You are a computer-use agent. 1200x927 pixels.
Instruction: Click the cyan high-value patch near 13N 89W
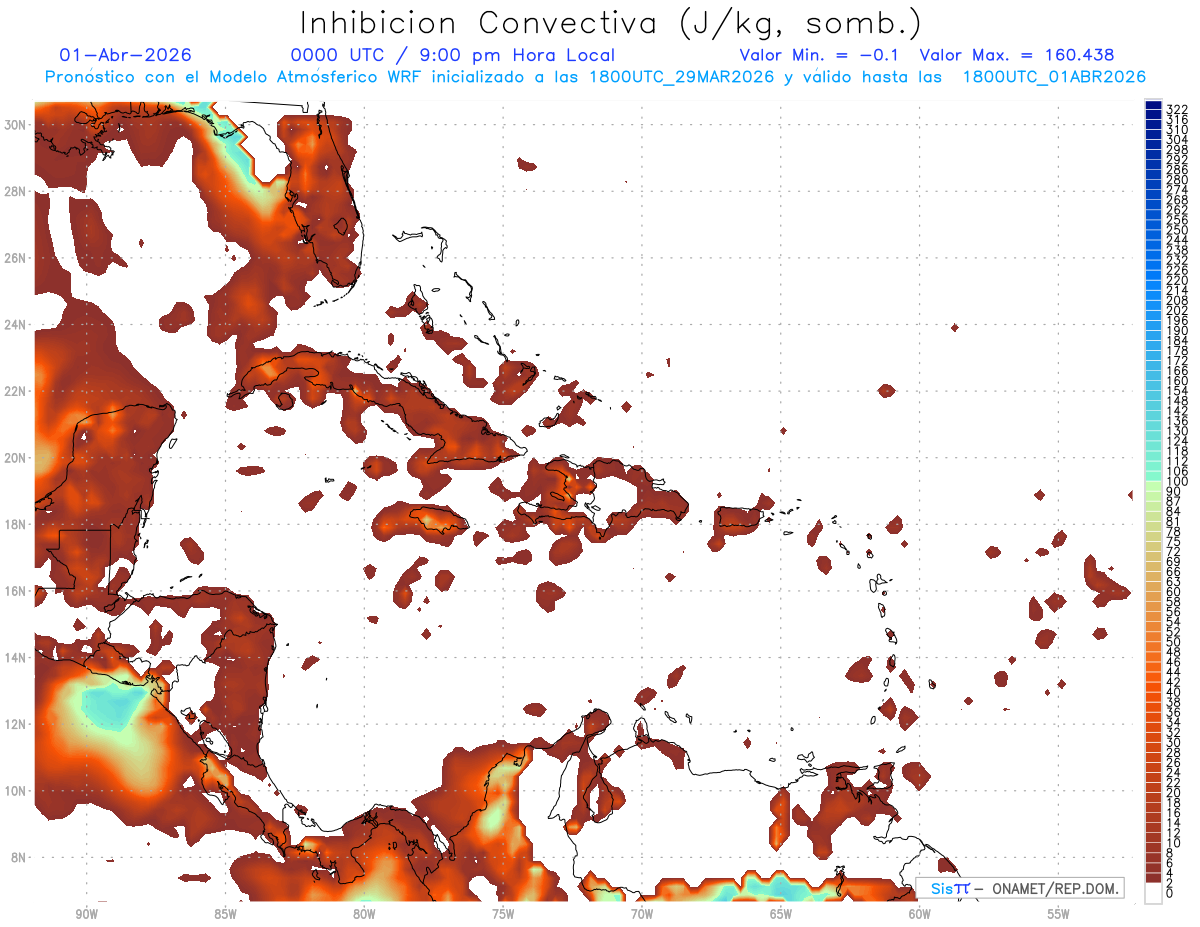110,705
